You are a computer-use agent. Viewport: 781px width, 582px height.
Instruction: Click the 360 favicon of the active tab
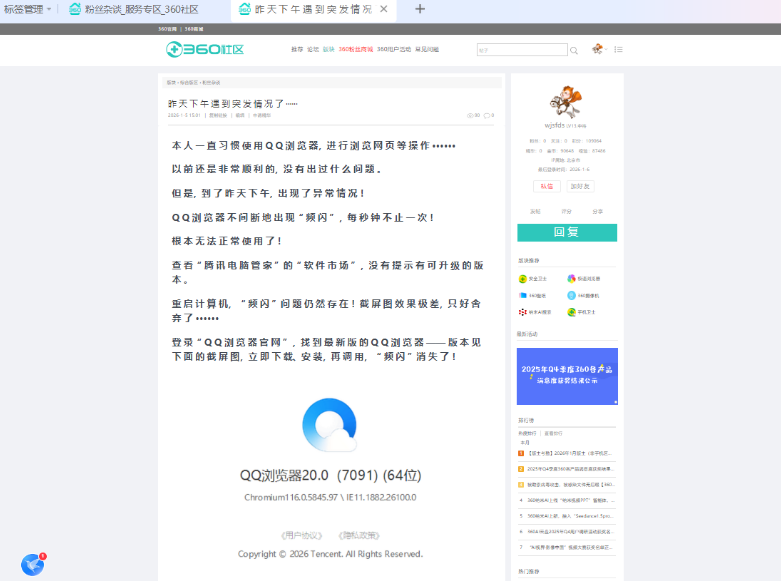pos(245,9)
